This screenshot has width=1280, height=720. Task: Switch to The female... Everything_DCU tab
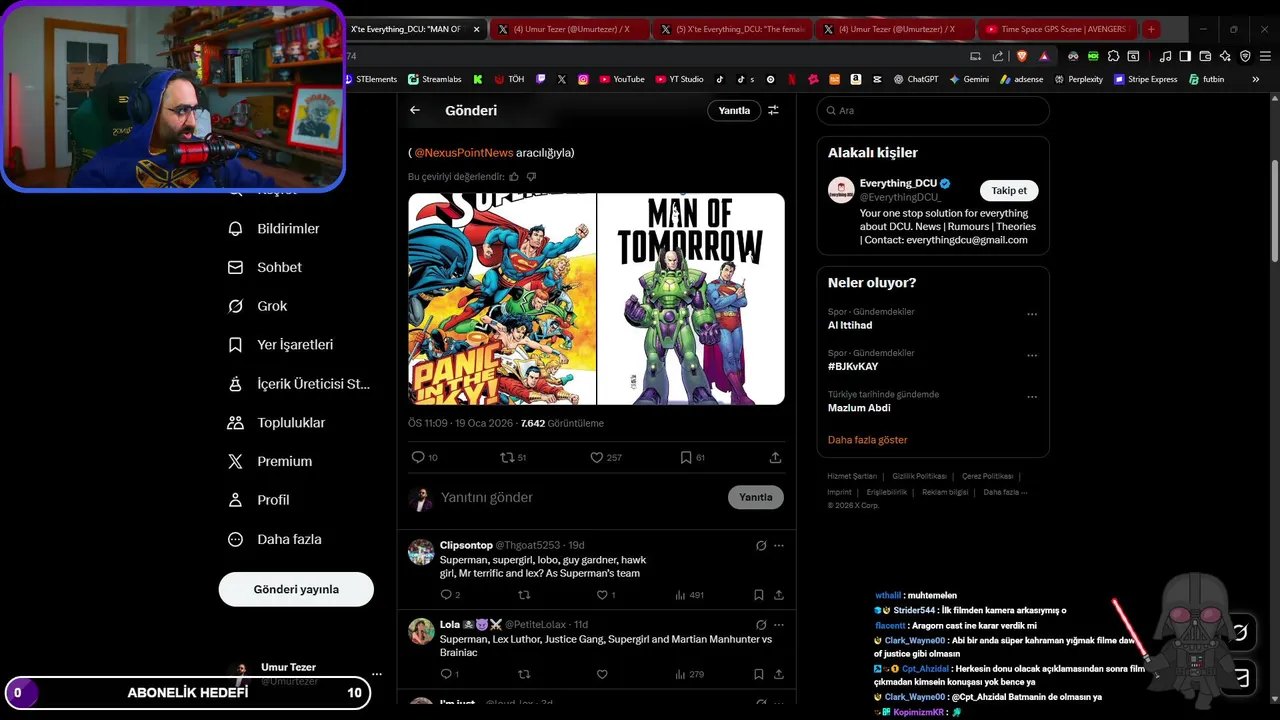732,29
